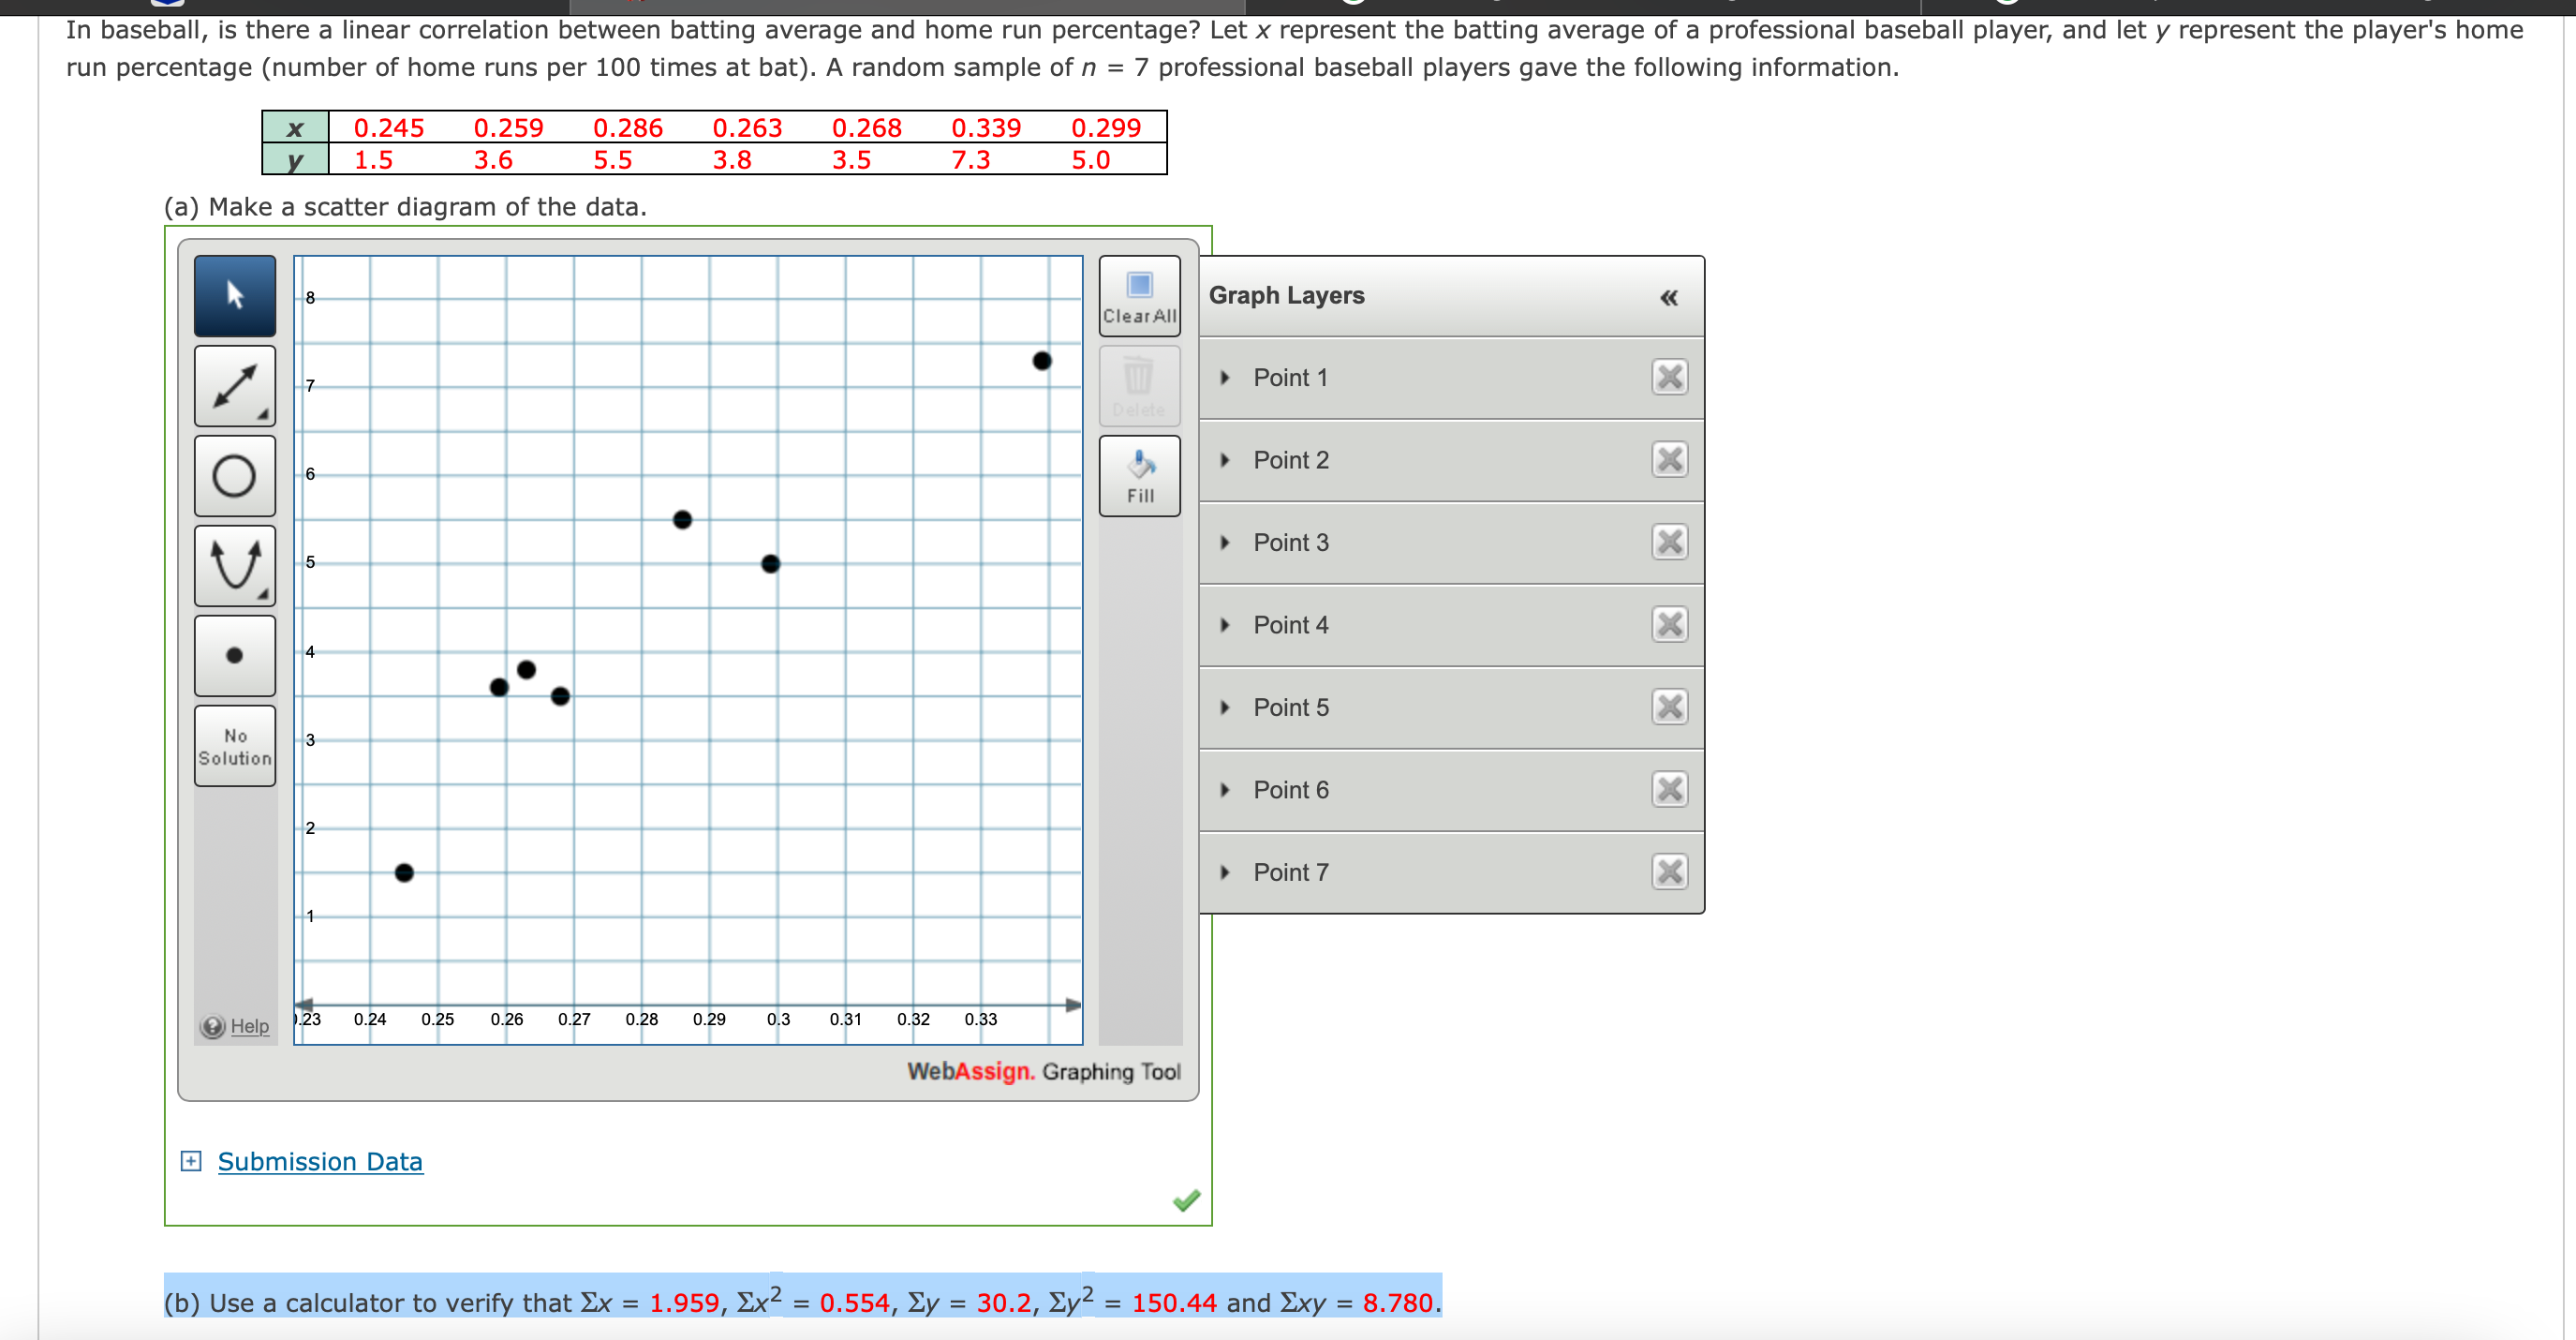Click the Graph Layers panel title
The width and height of the screenshot is (2576, 1340).
(x=1286, y=296)
